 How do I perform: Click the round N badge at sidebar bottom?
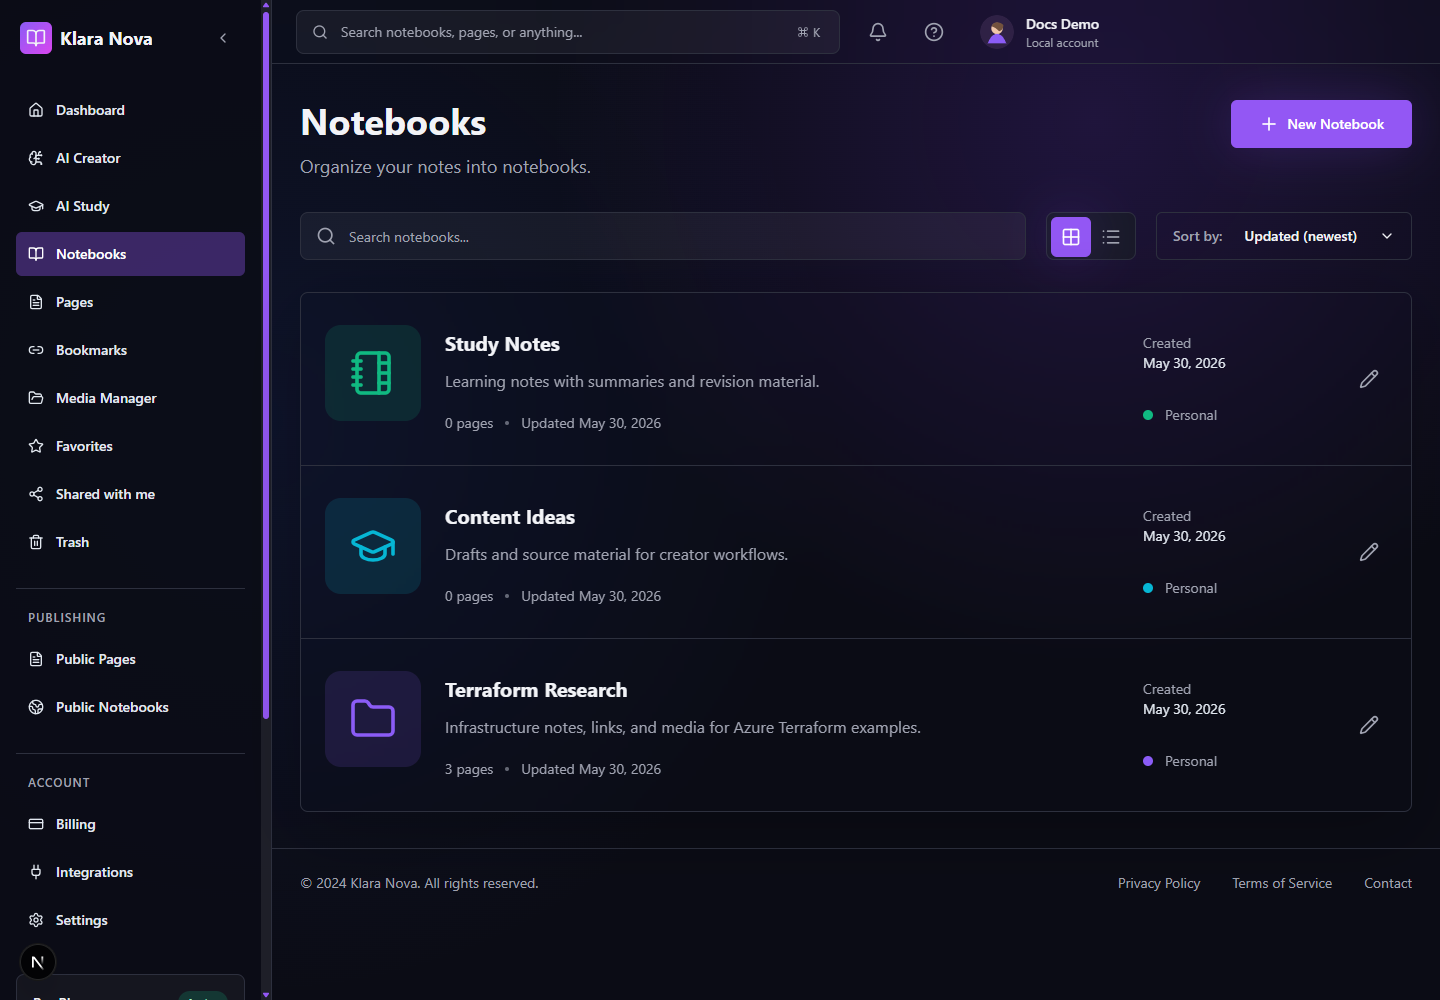point(38,962)
